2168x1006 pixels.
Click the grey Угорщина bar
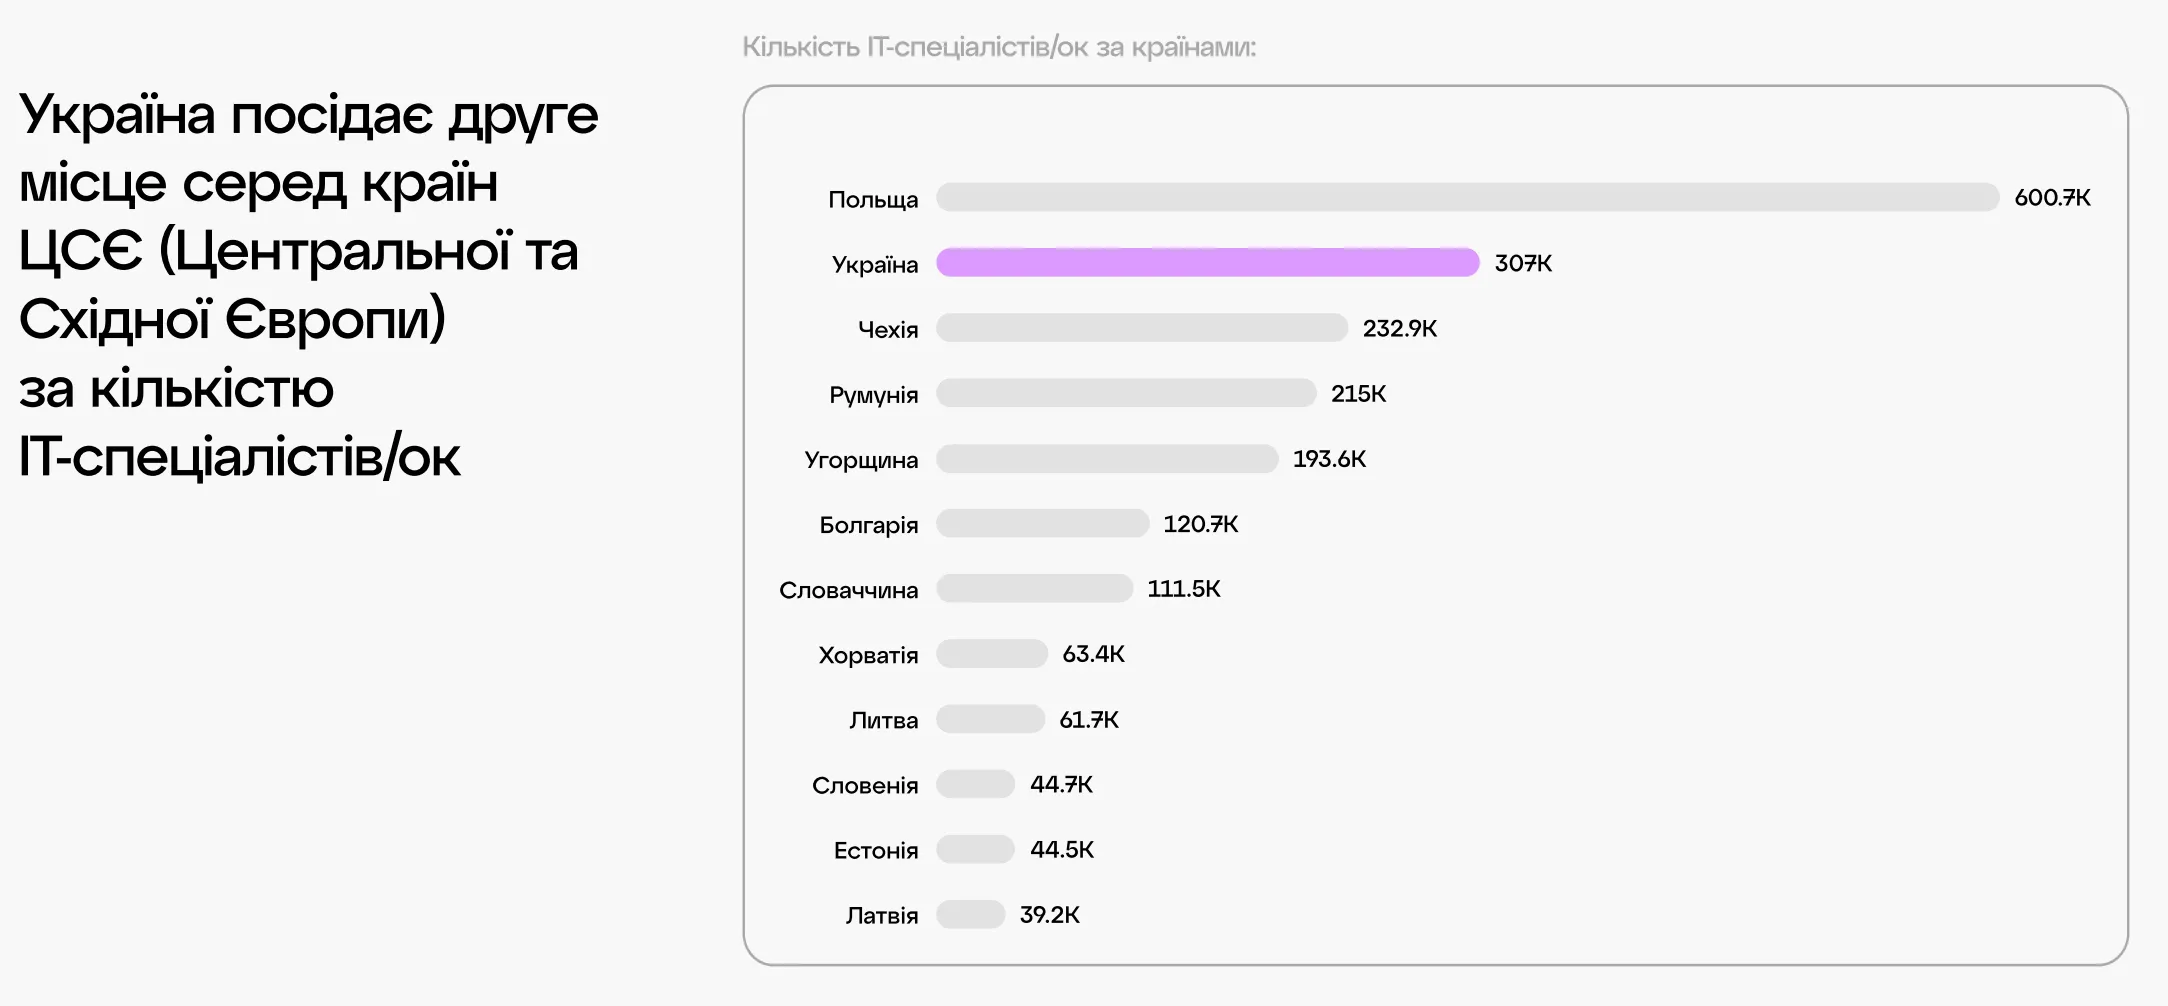(1107, 459)
